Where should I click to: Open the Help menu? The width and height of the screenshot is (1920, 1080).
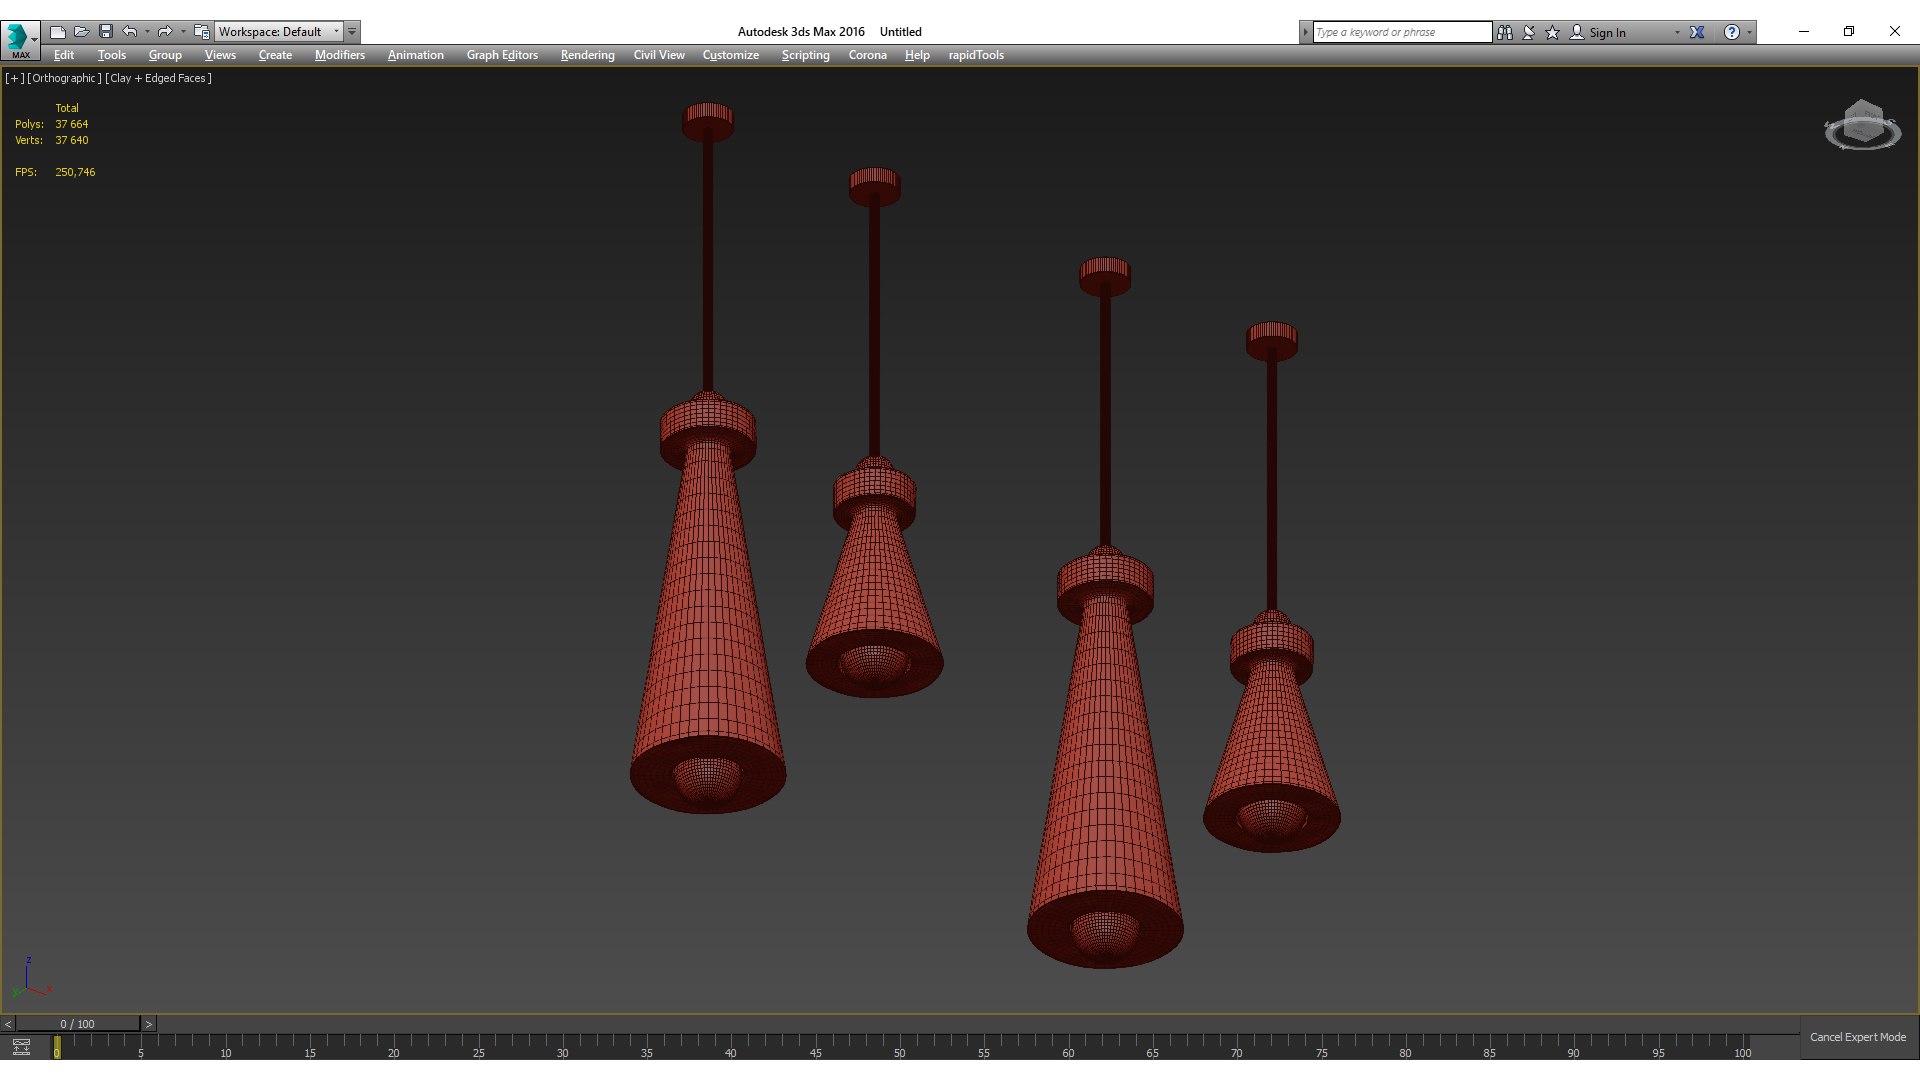[917, 55]
